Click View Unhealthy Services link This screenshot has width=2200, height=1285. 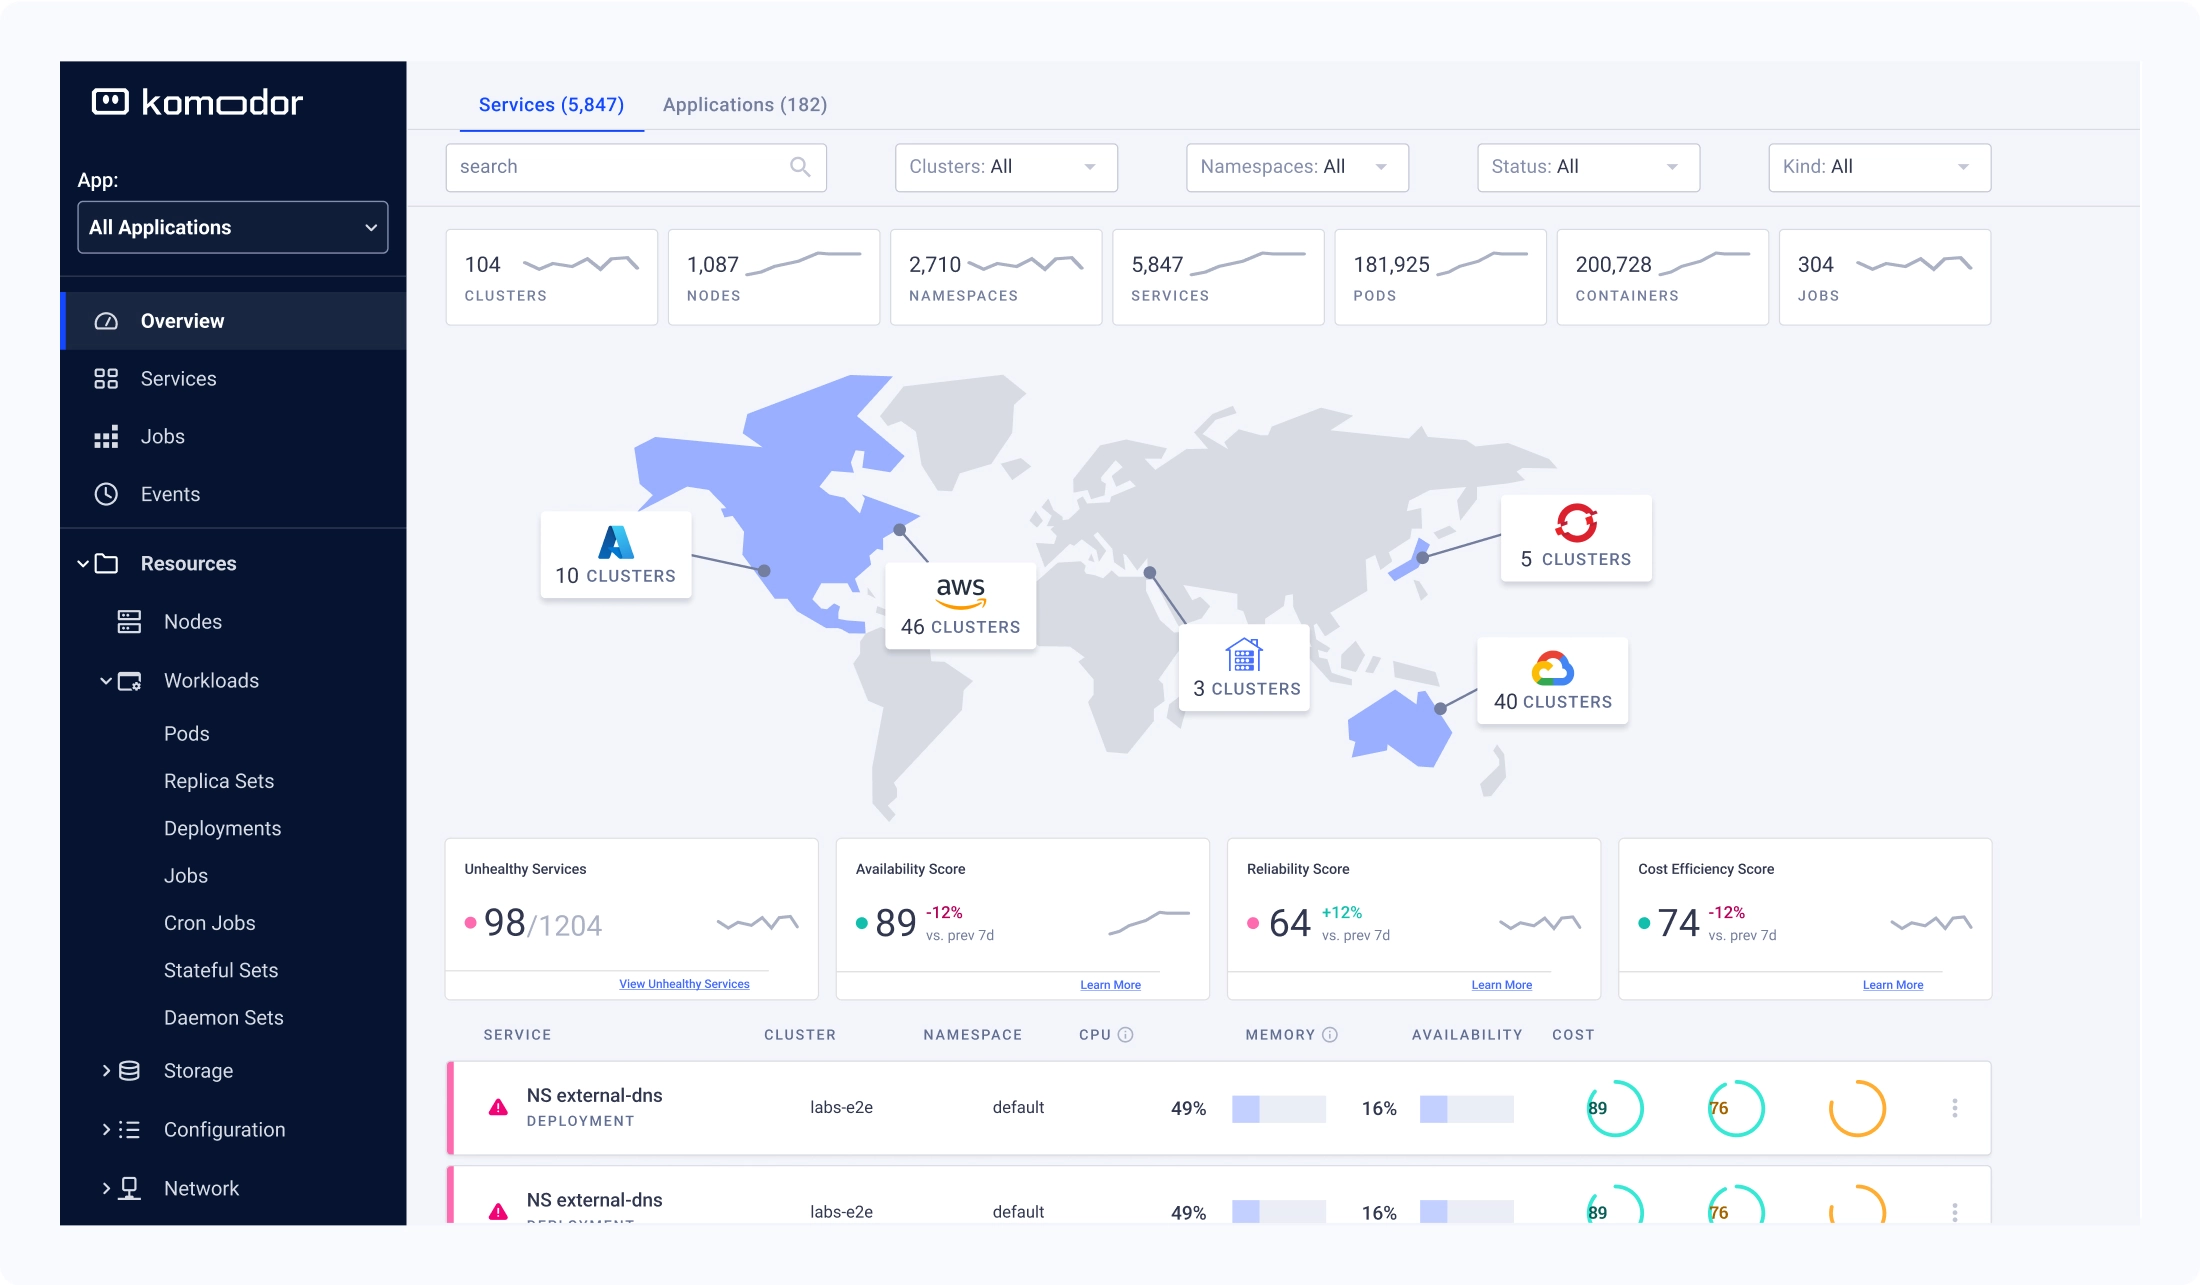tap(684, 984)
